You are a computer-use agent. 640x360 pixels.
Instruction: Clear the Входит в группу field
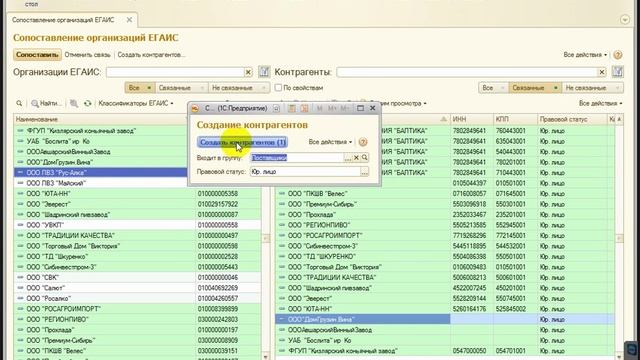coord(356,158)
